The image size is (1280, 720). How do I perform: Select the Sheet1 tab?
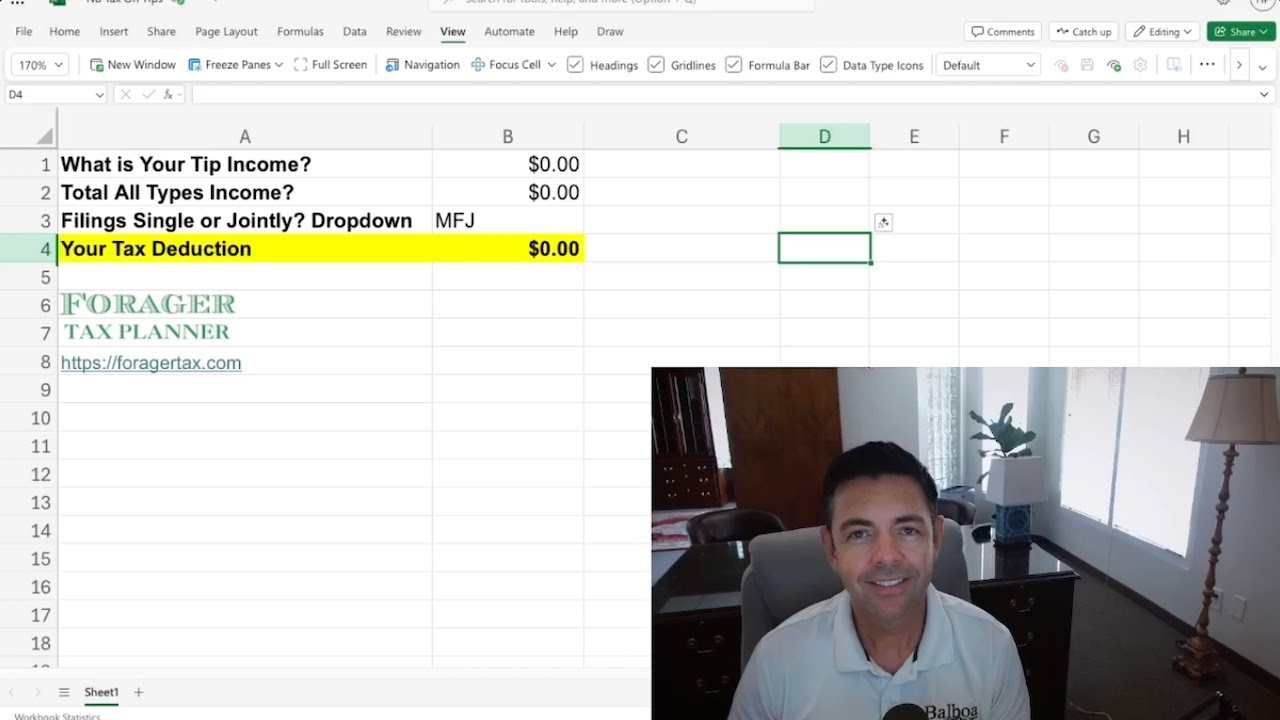coord(101,692)
